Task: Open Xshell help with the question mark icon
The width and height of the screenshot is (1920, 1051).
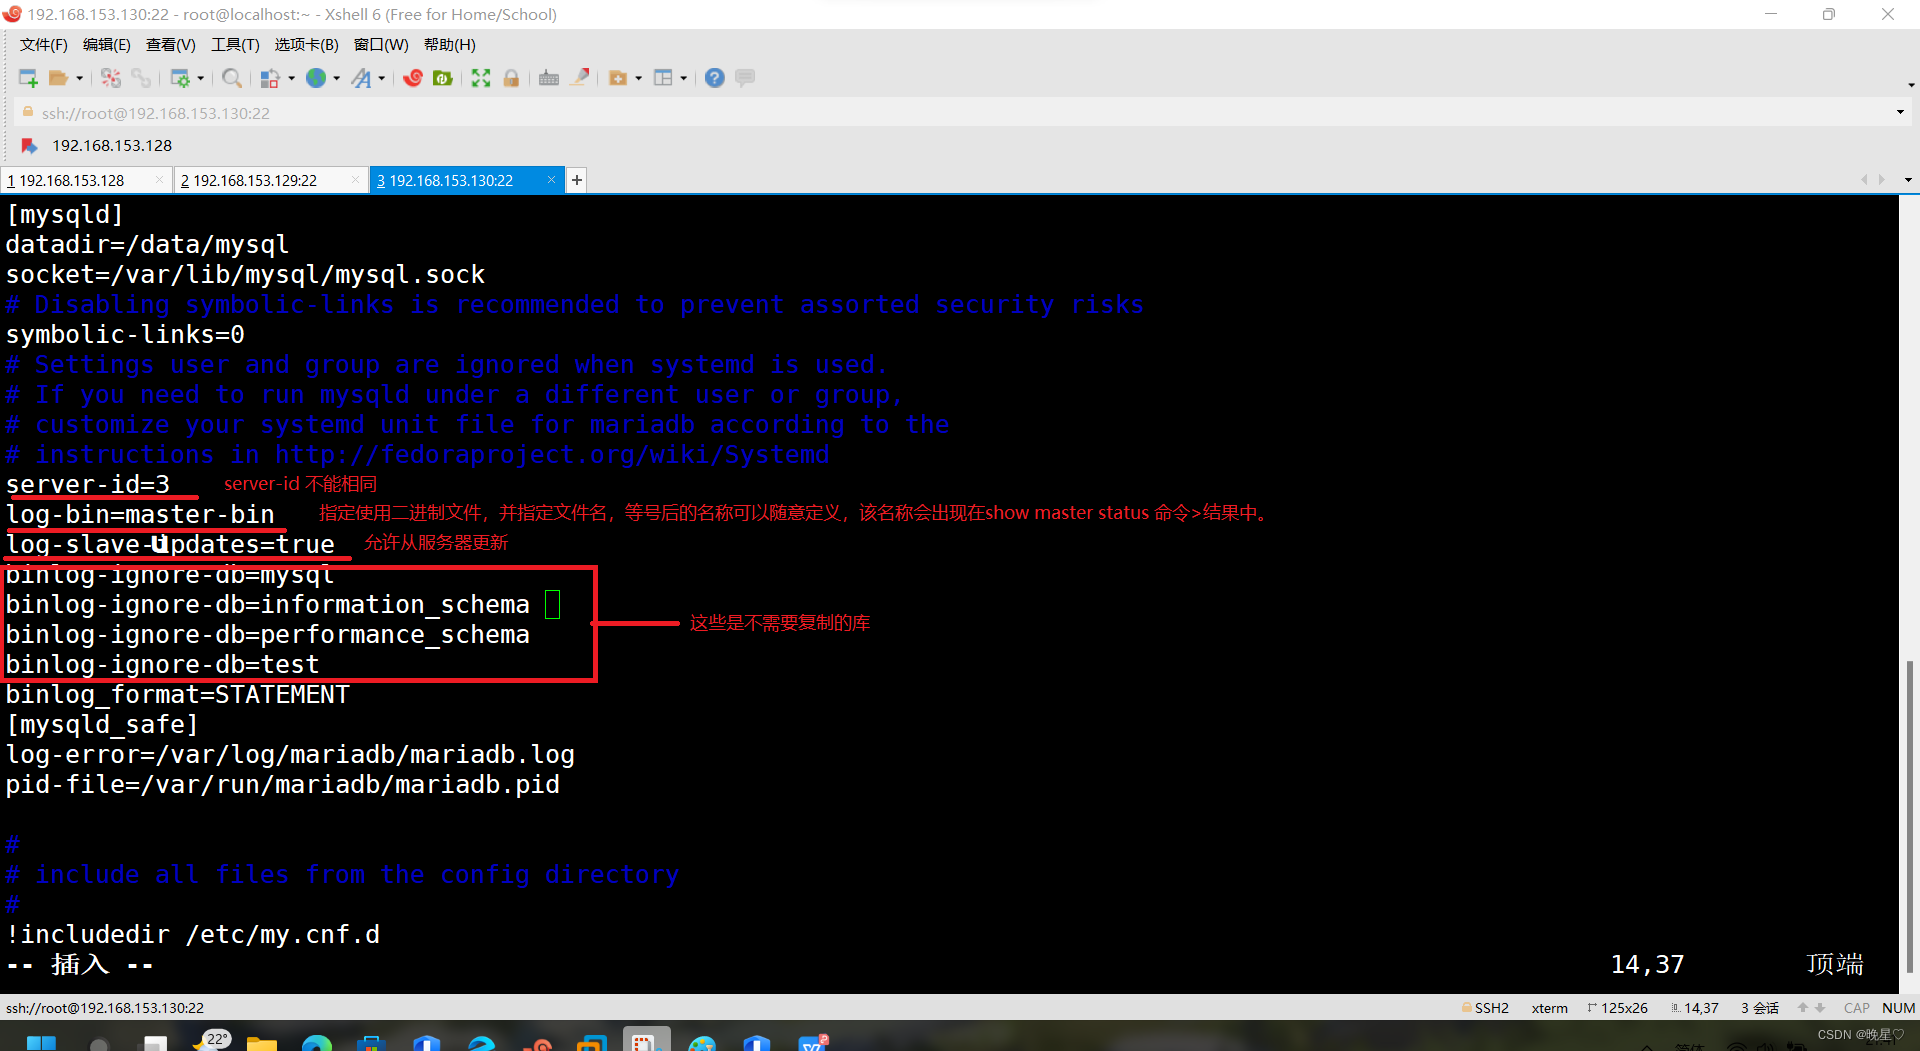Action: 713,77
